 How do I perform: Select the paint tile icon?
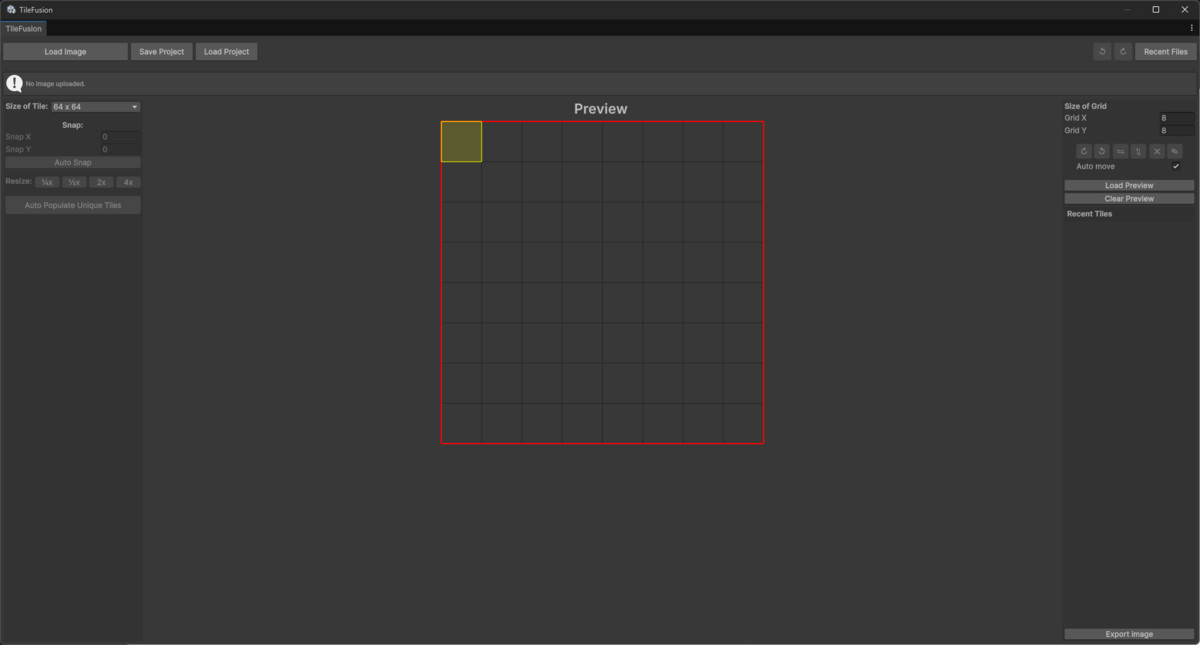coord(1175,151)
